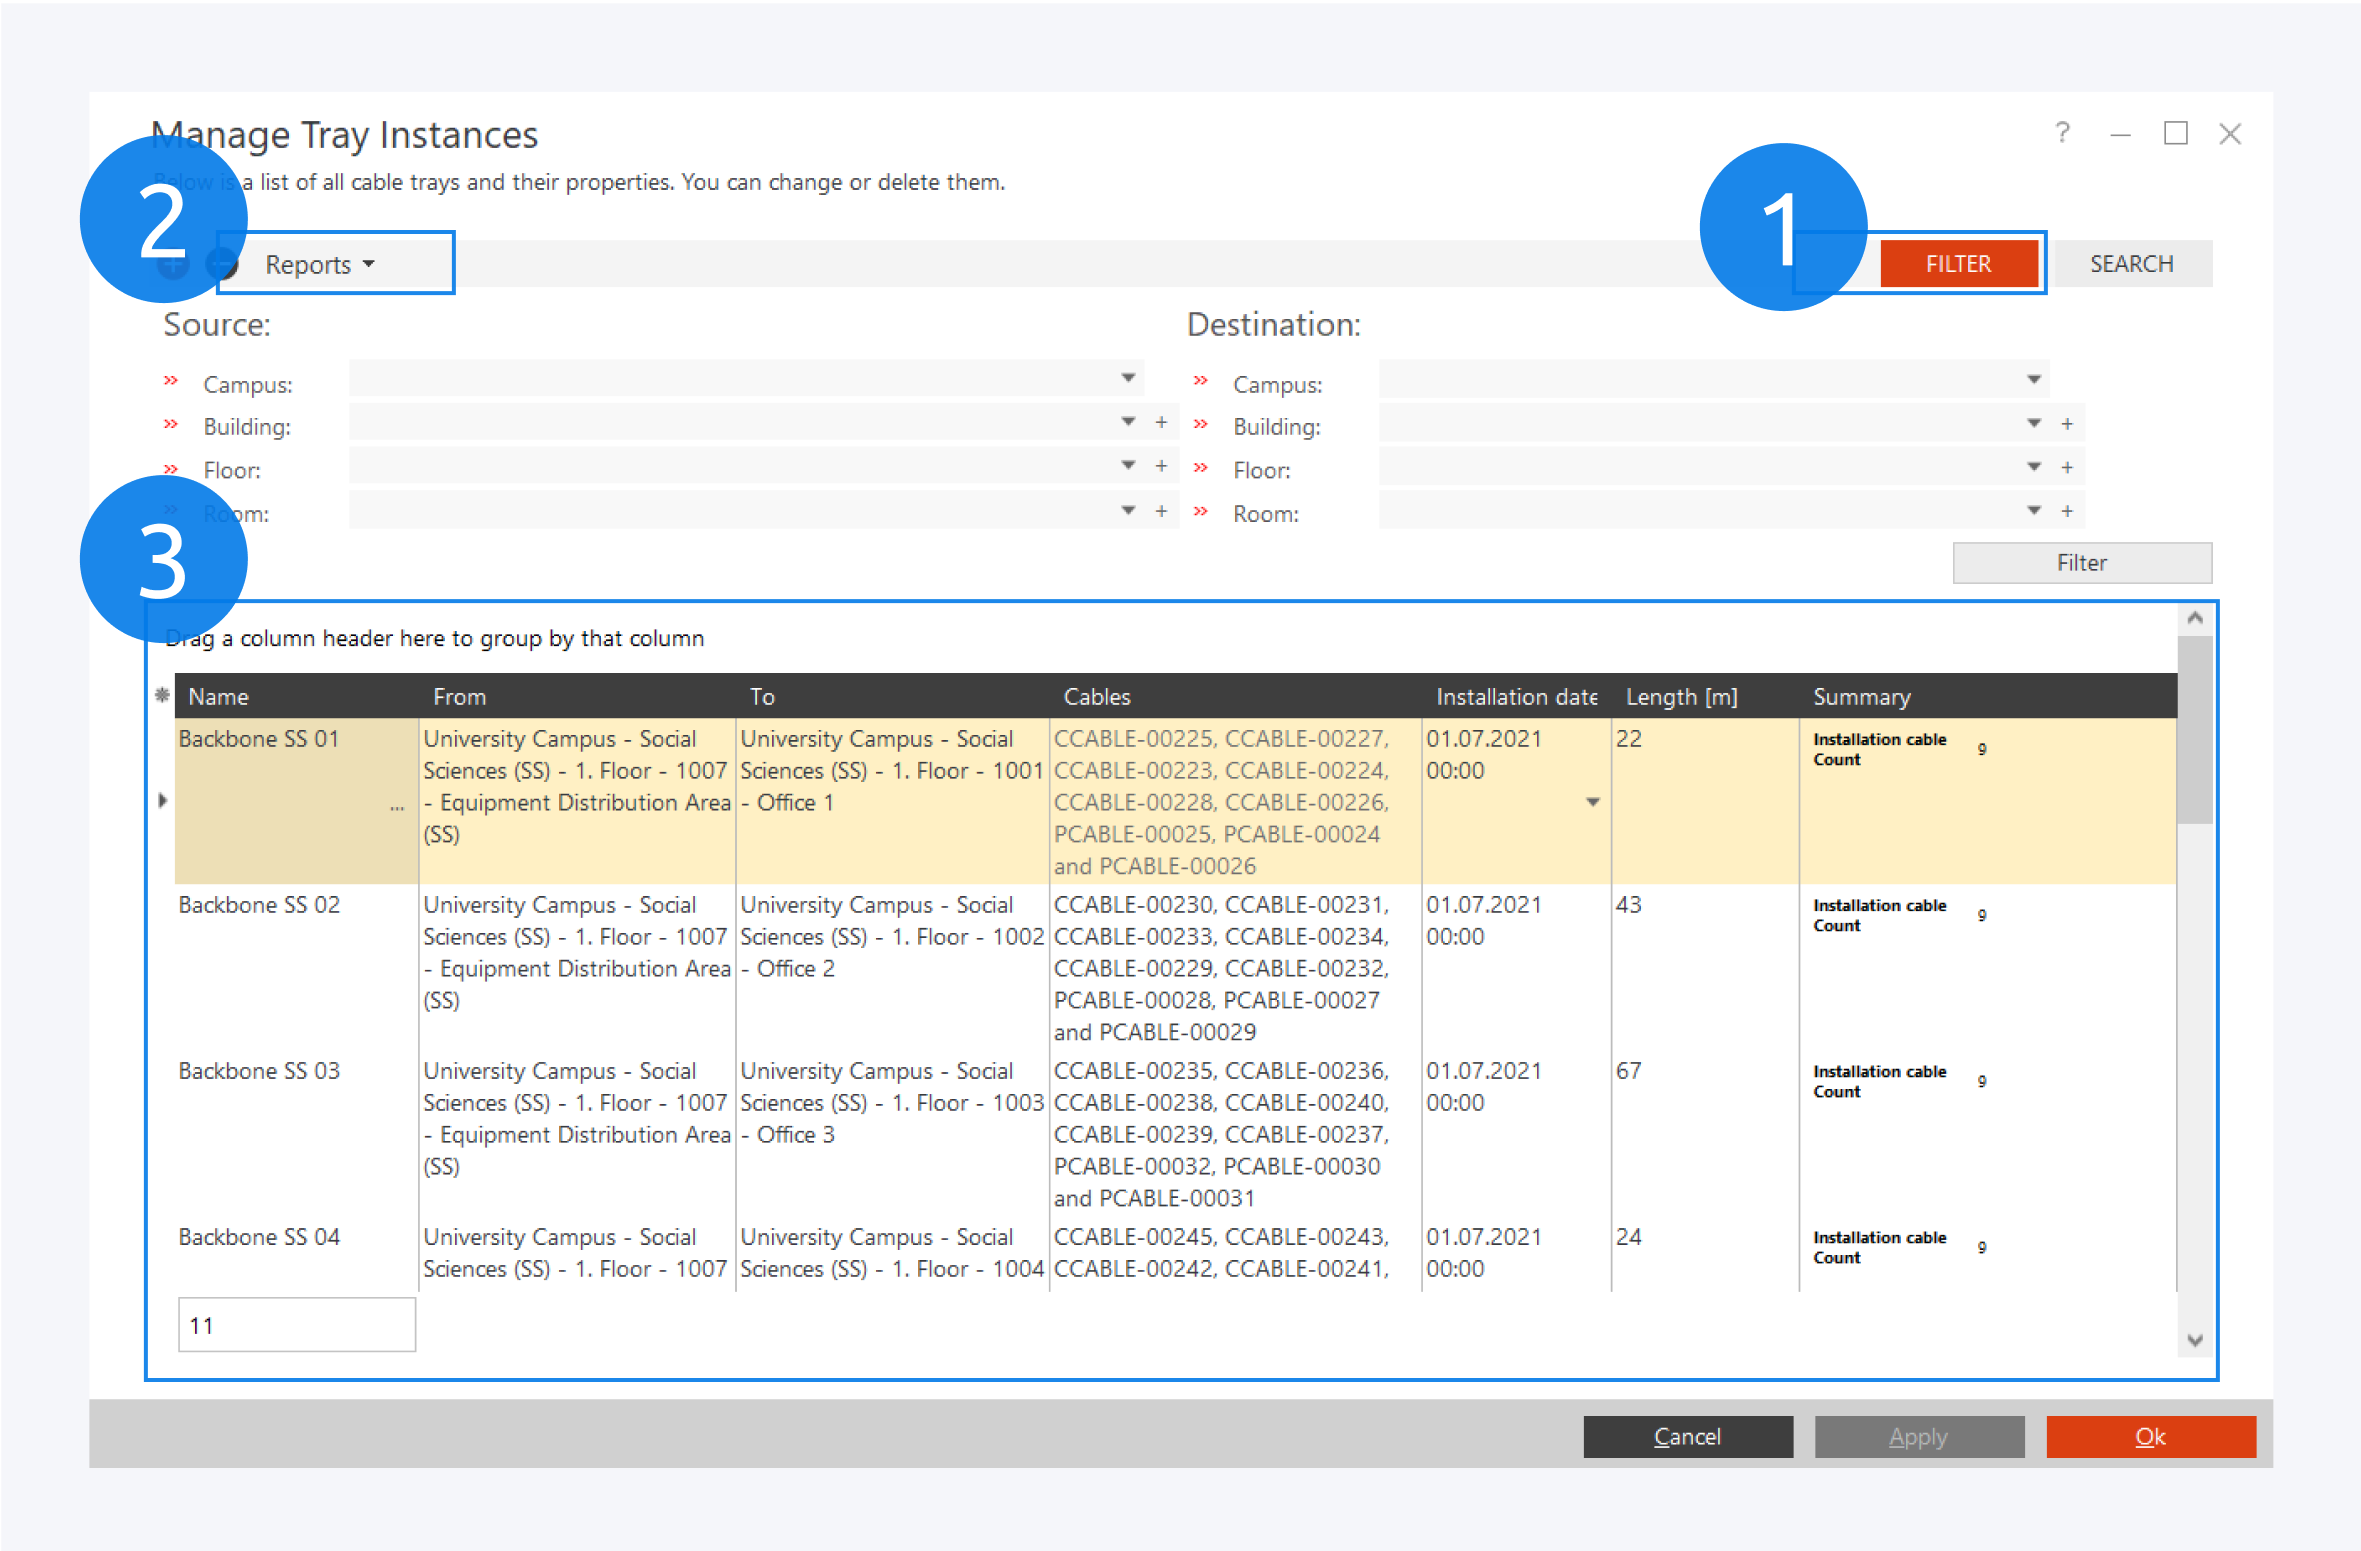
Task: Click the Cancel button
Action: pyautogui.click(x=1687, y=1436)
